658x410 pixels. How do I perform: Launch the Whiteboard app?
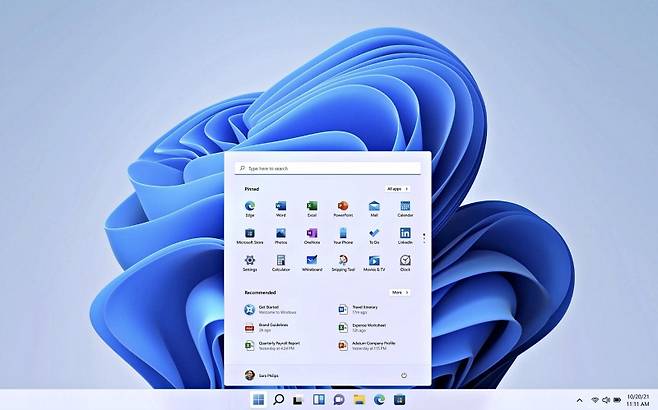(x=312, y=261)
